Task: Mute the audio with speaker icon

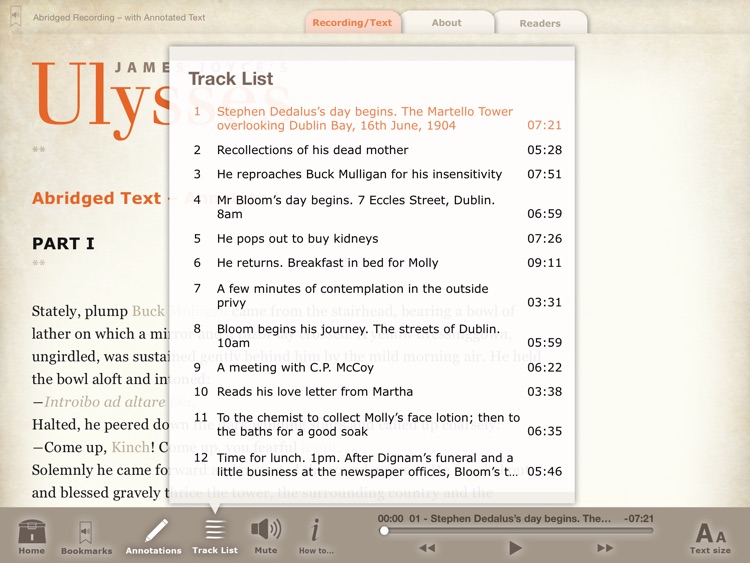Action: (x=265, y=536)
